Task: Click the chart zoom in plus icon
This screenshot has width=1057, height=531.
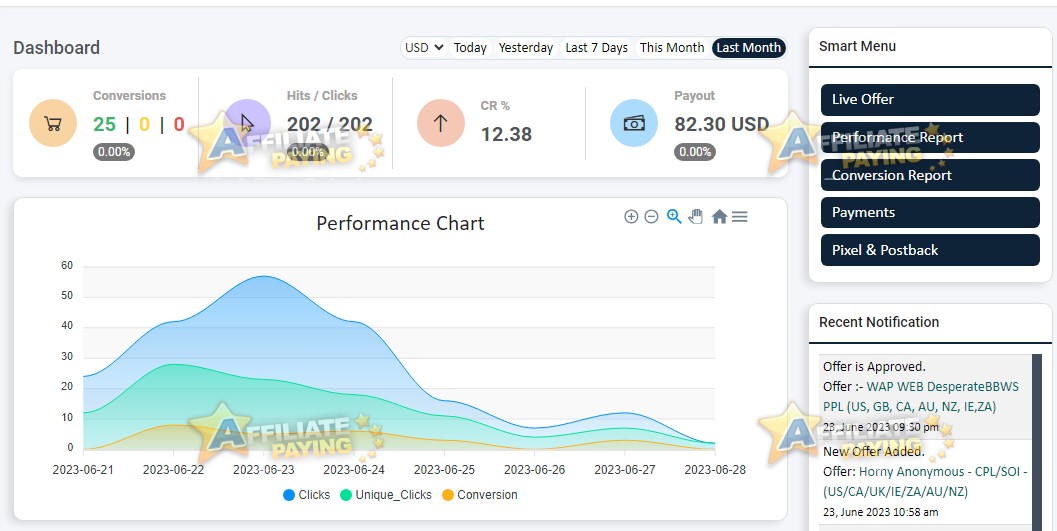Action: (631, 216)
